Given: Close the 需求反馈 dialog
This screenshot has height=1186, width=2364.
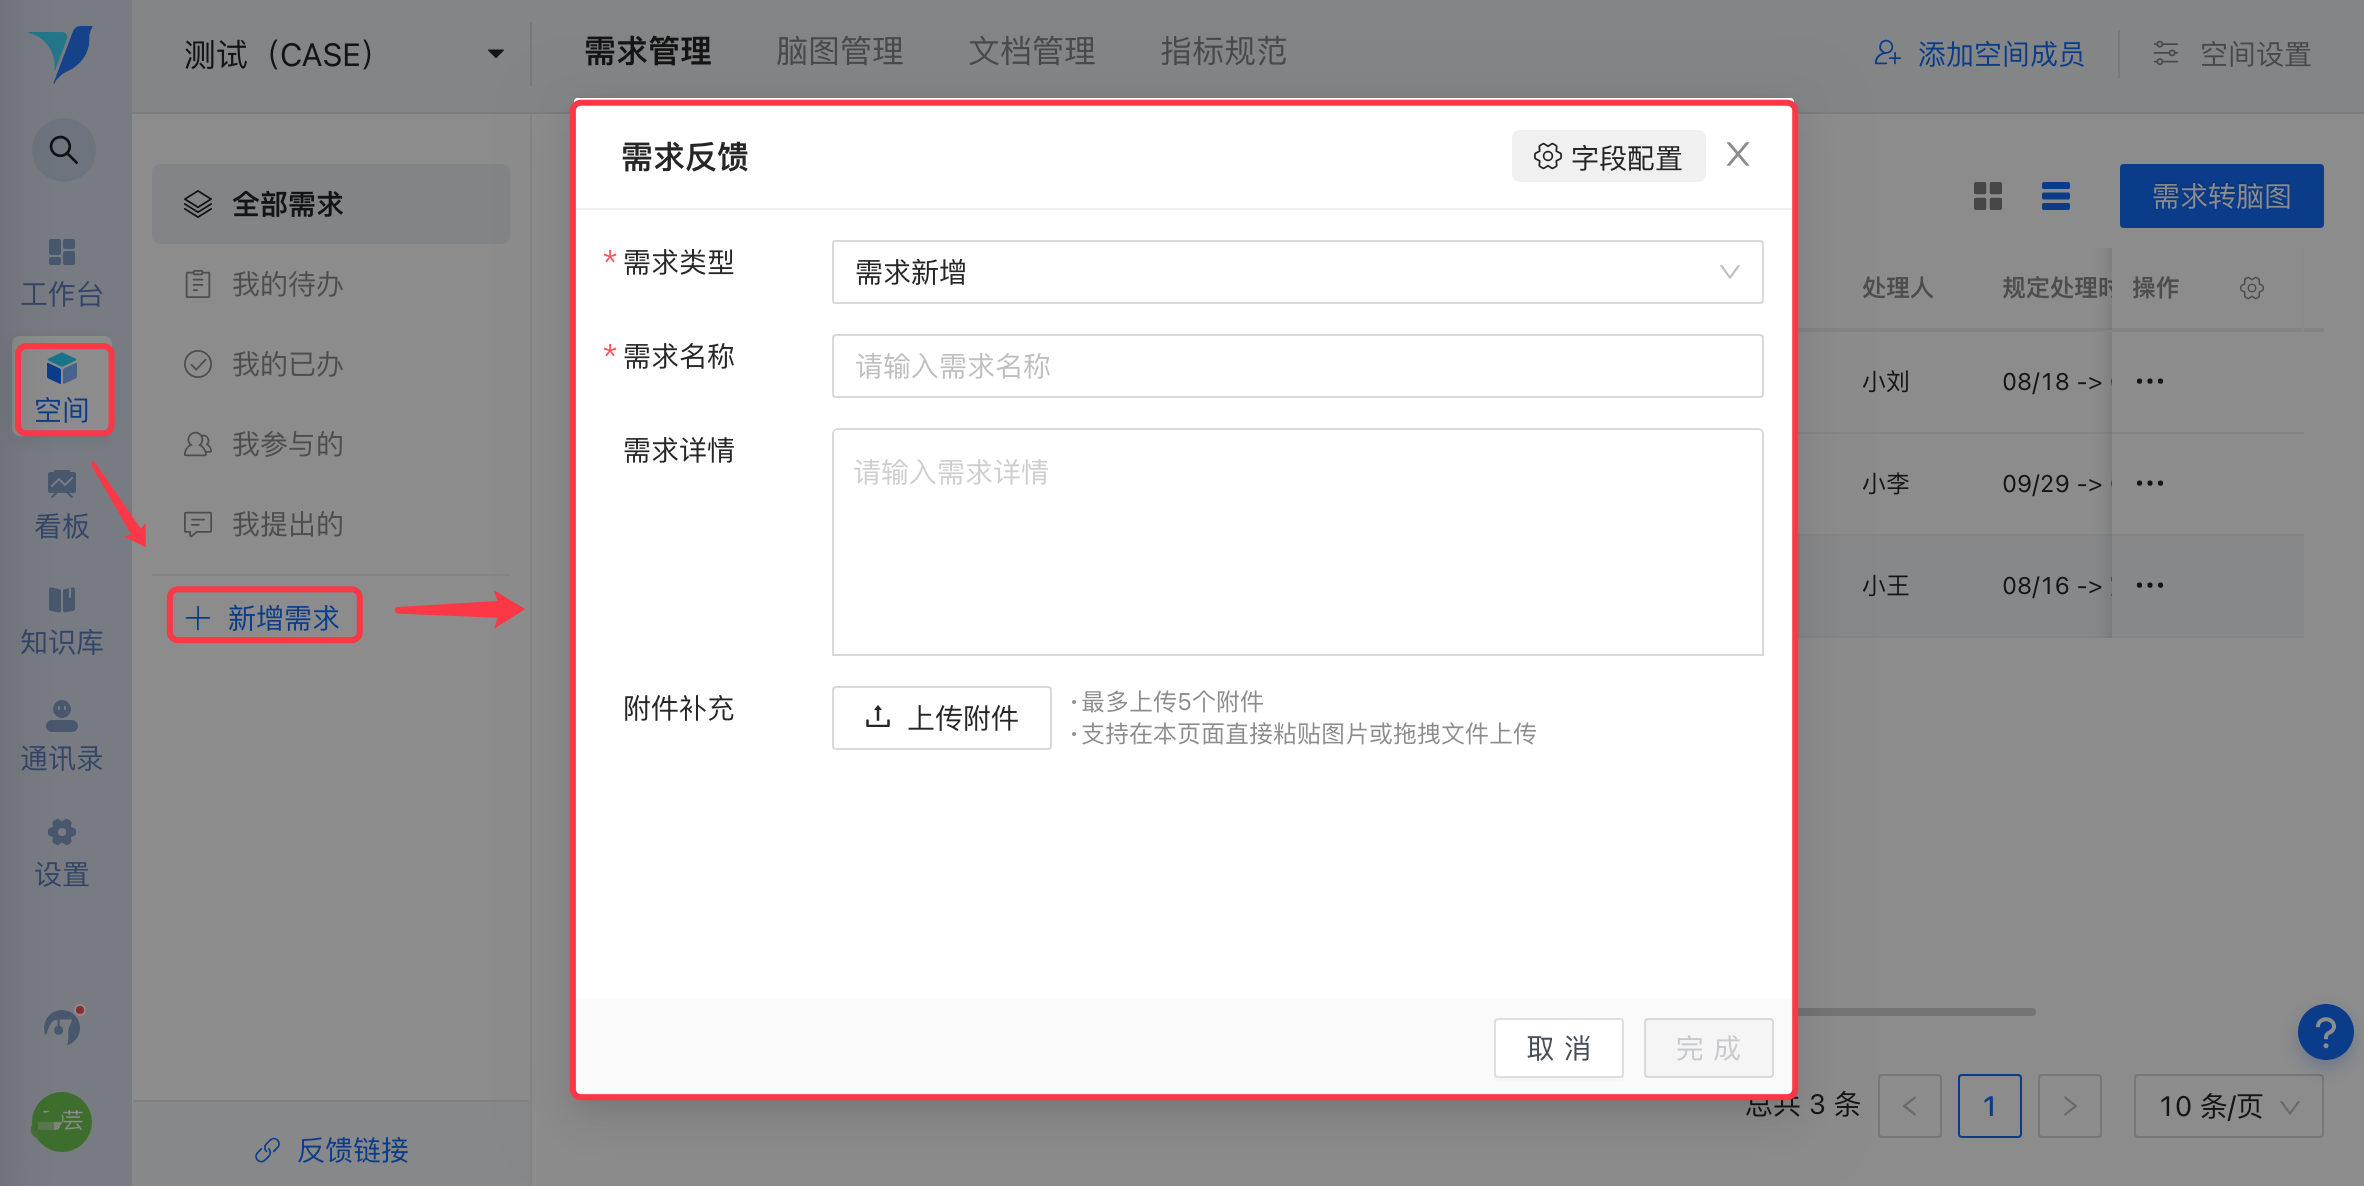Looking at the screenshot, I should point(1737,155).
